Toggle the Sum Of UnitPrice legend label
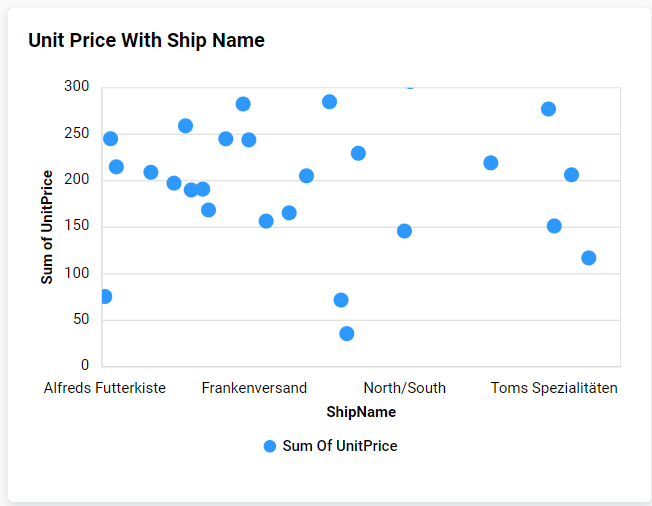Viewport: 652px width, 506px height. (340, 446)
